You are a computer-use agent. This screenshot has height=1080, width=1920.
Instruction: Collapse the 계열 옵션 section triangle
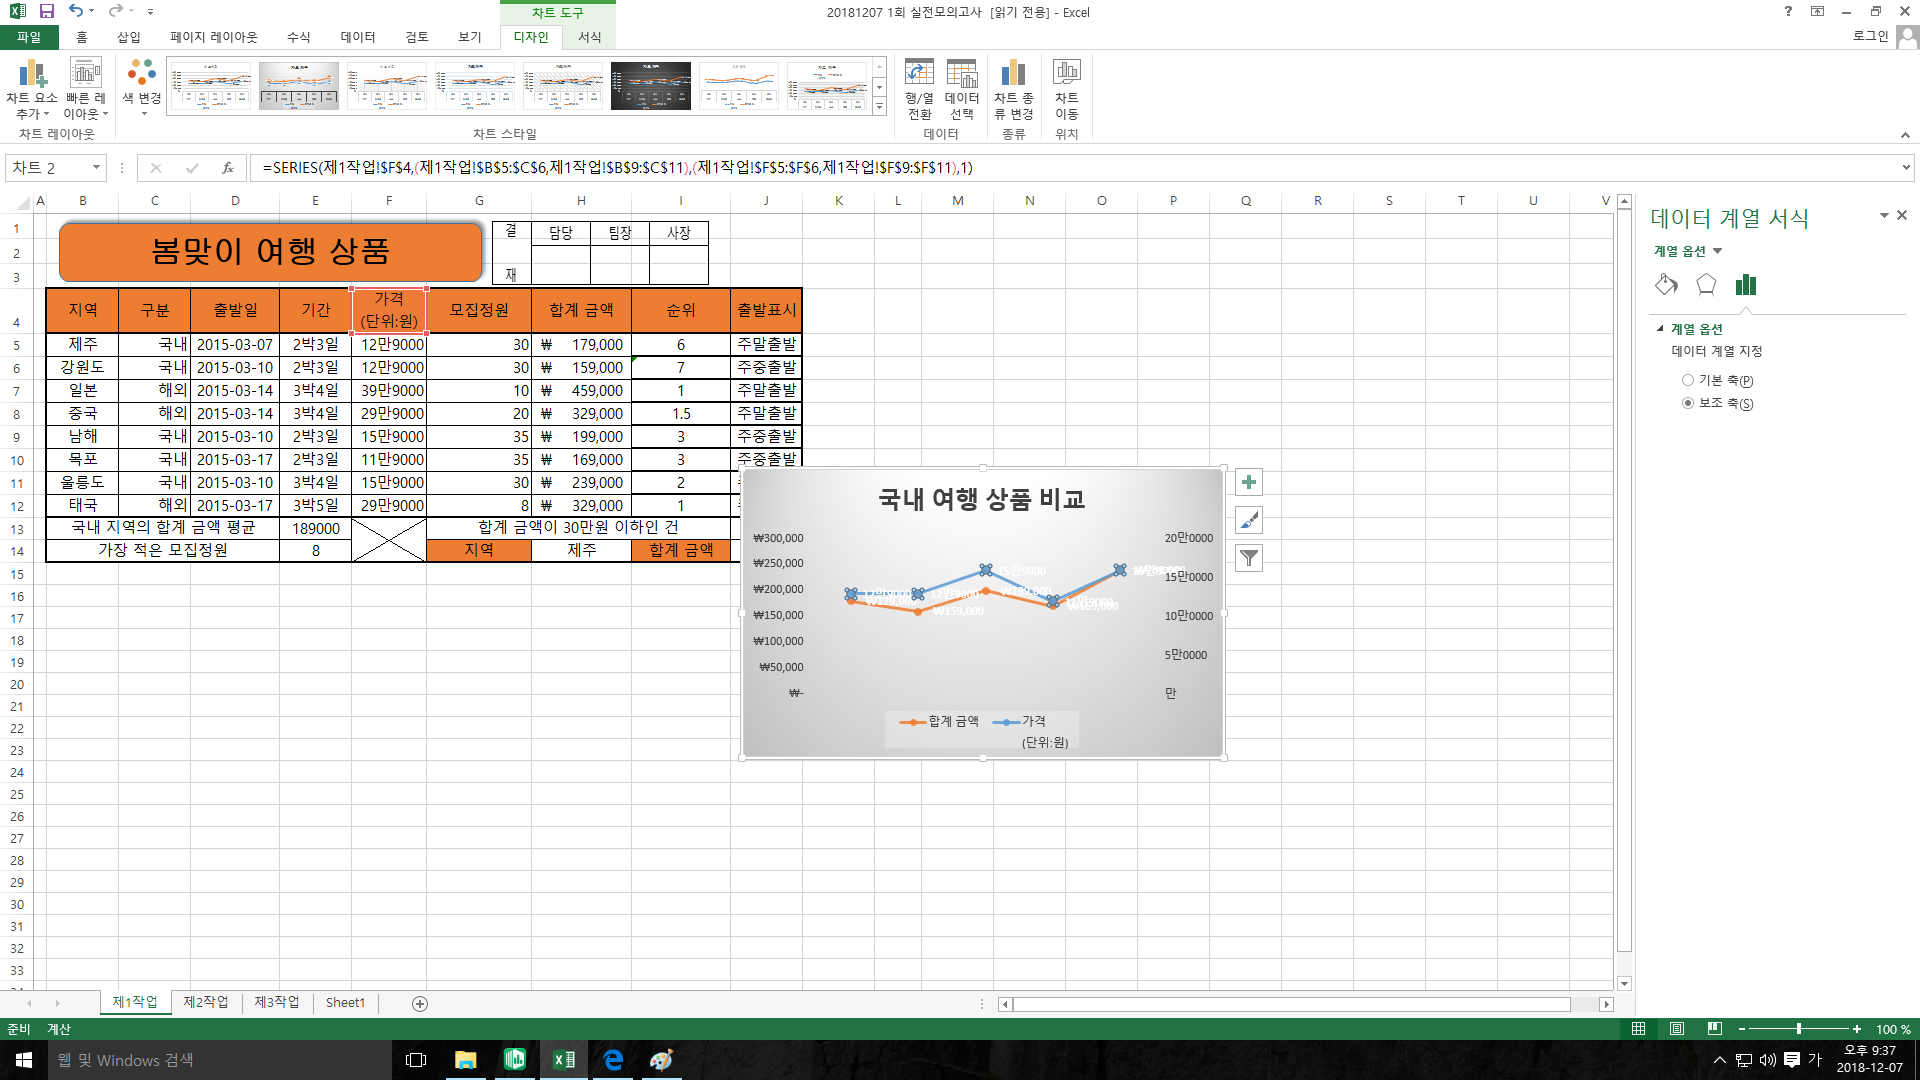click(x=1660, y=329)
